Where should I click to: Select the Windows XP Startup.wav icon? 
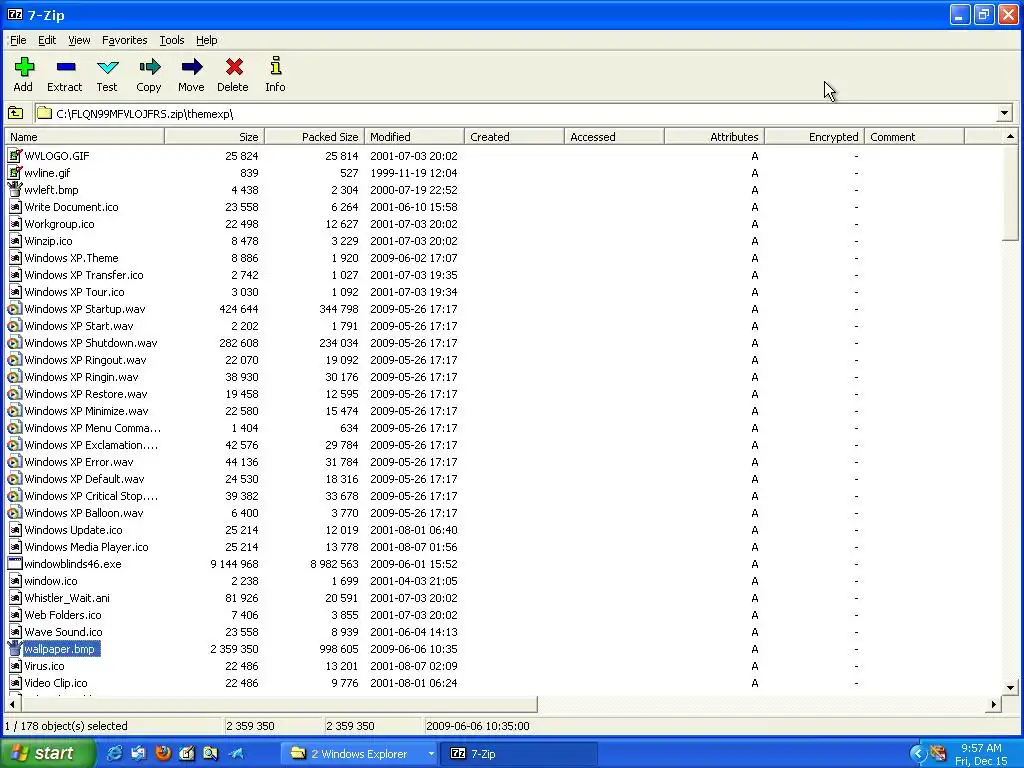(14, 309)
